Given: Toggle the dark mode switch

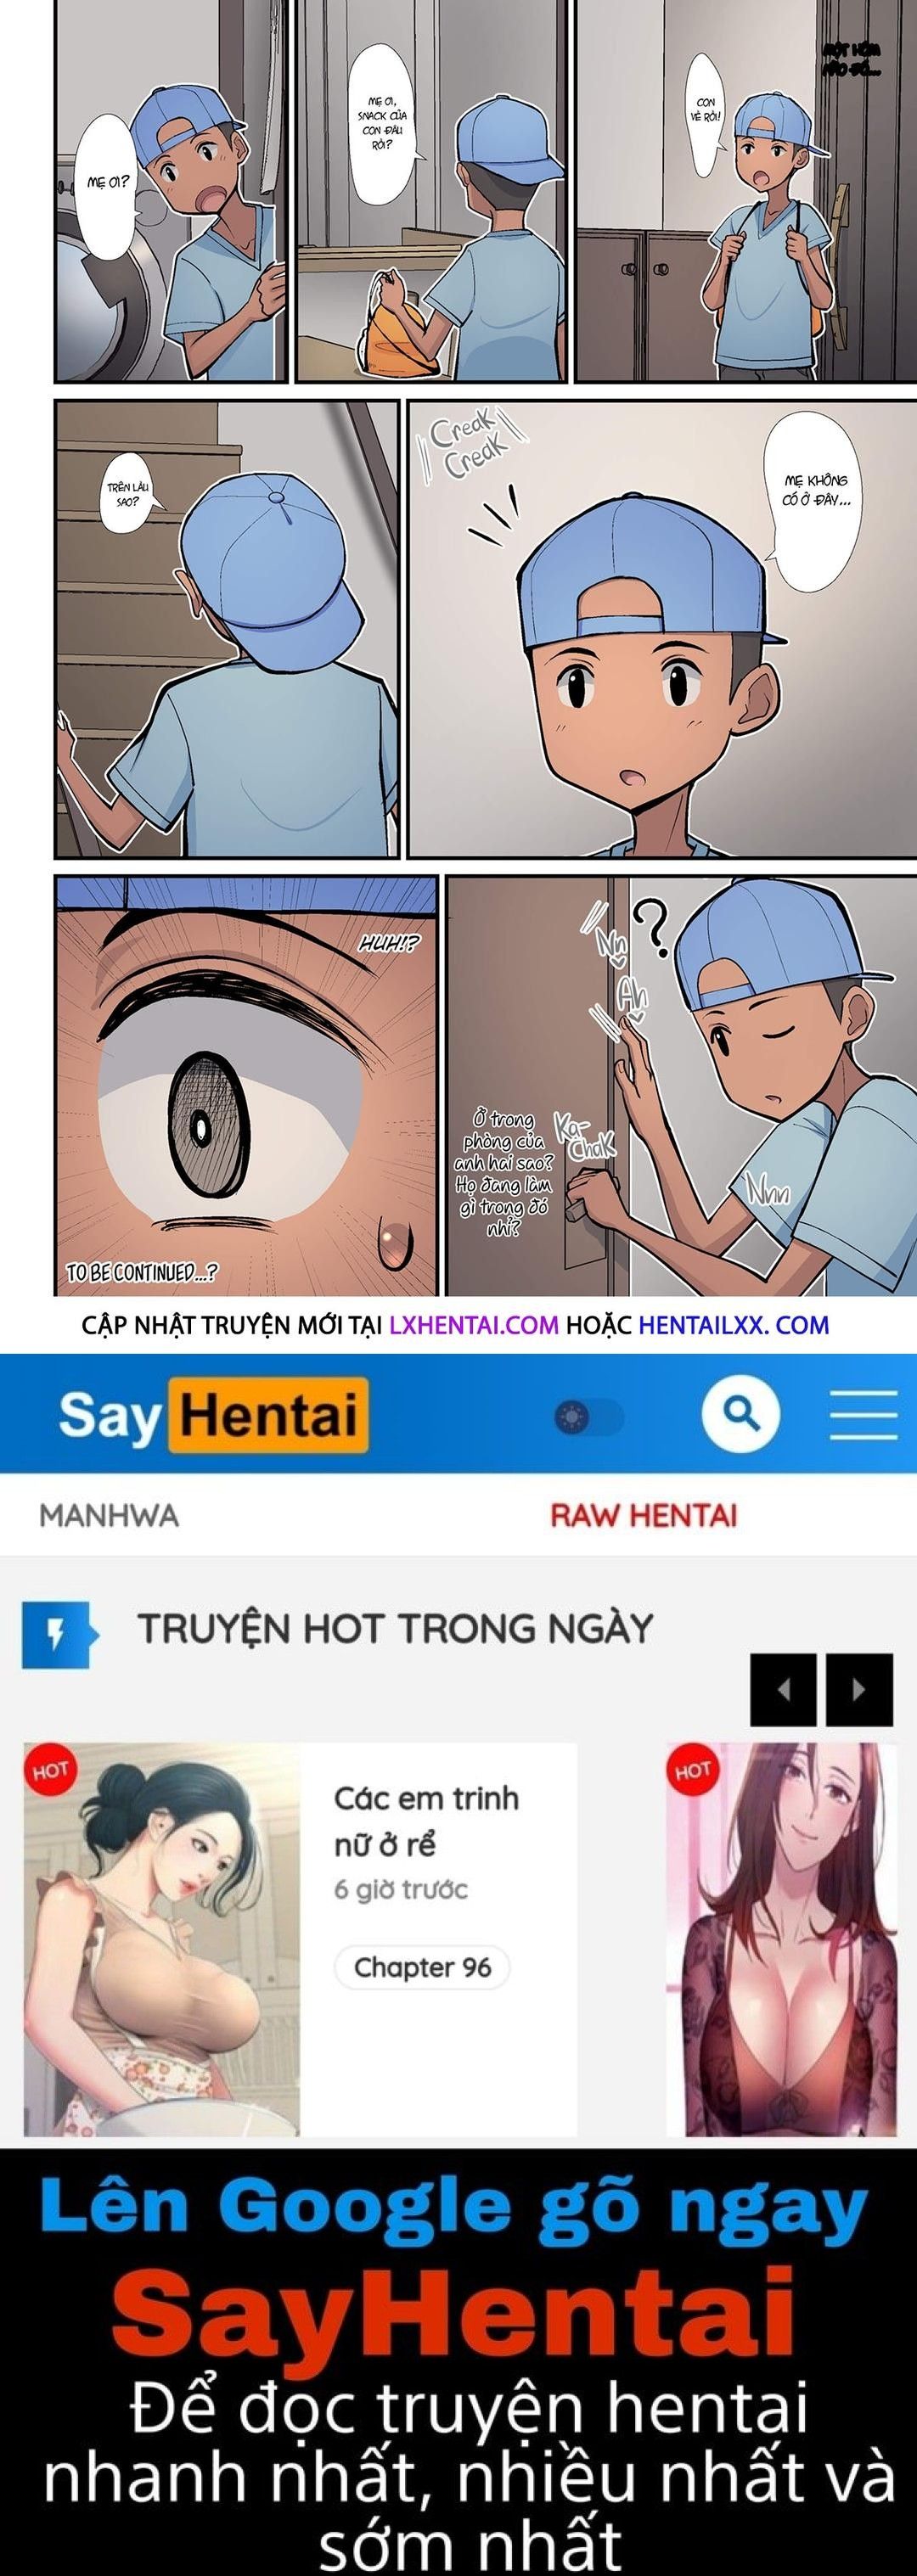Looking at the screenshot, I should (589, 1417).
